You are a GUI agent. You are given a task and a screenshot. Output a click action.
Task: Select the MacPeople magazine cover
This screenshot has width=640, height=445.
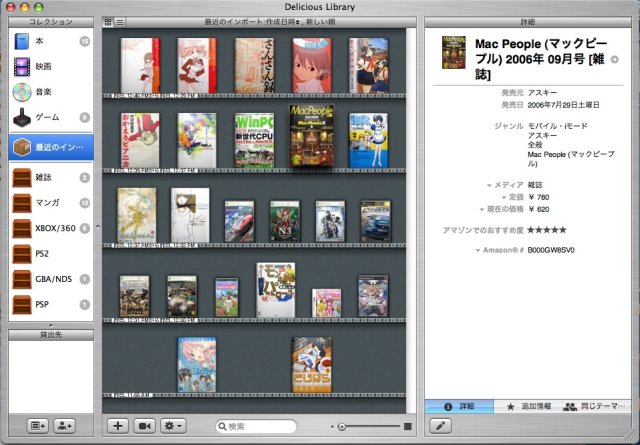click(312, 136)
